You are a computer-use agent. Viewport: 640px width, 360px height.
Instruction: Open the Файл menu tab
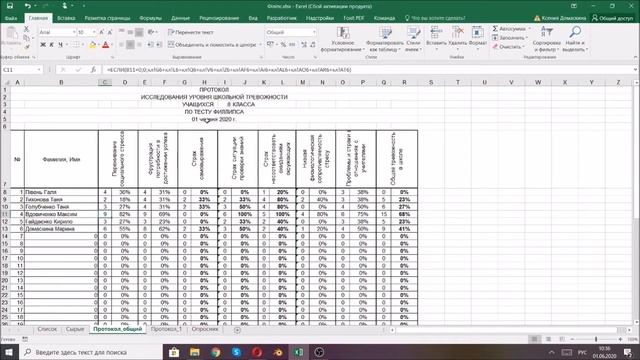coord(11,18)
